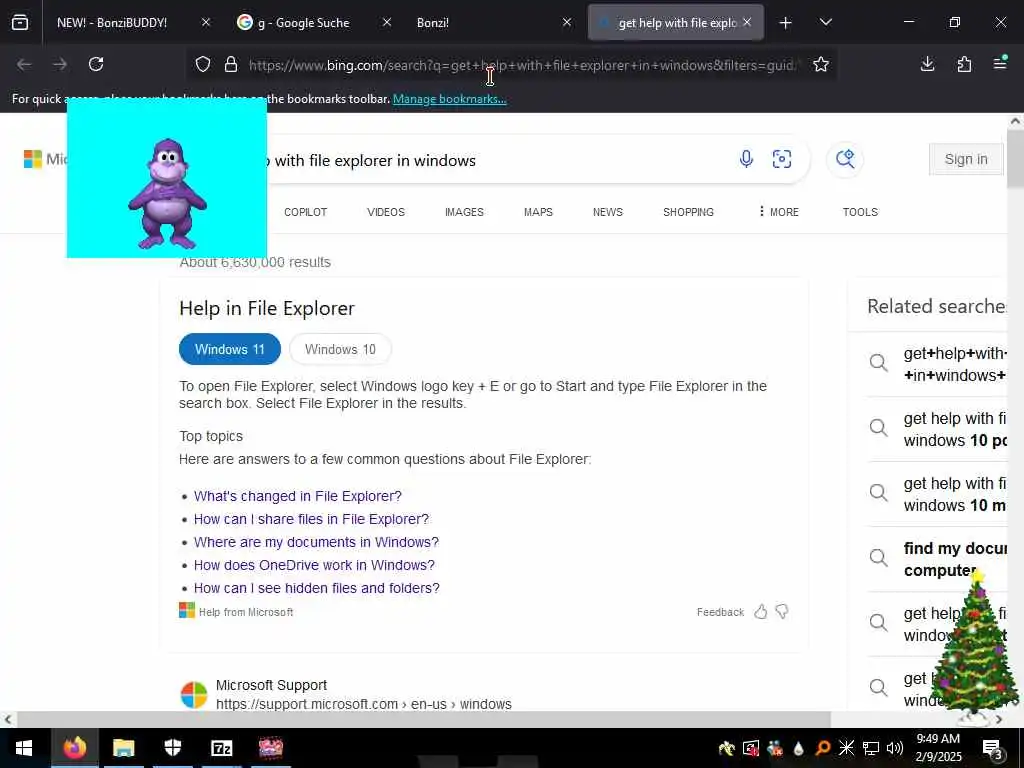1024x768 pixels.
Task: Click the Sign in button
Action: click(x=966, y=159)
